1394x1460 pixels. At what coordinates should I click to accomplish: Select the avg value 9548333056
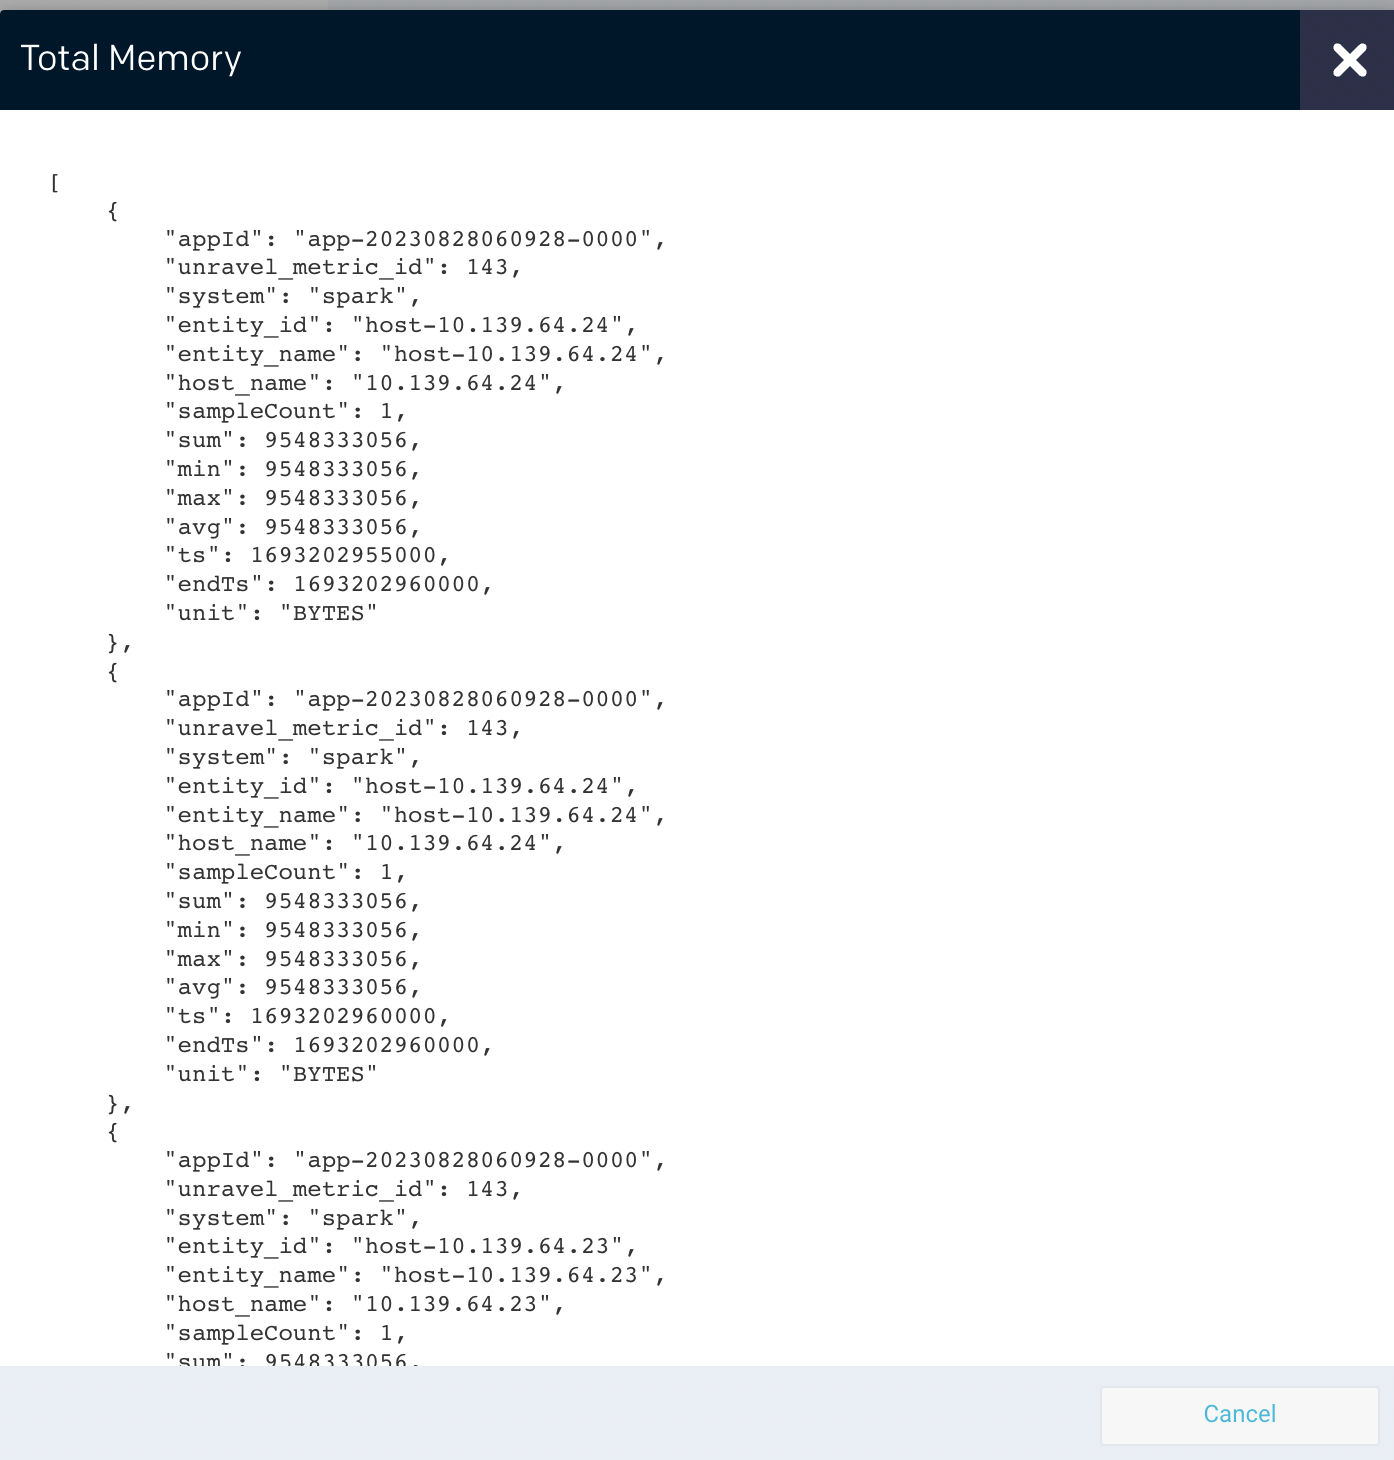(x=340, y=526)
